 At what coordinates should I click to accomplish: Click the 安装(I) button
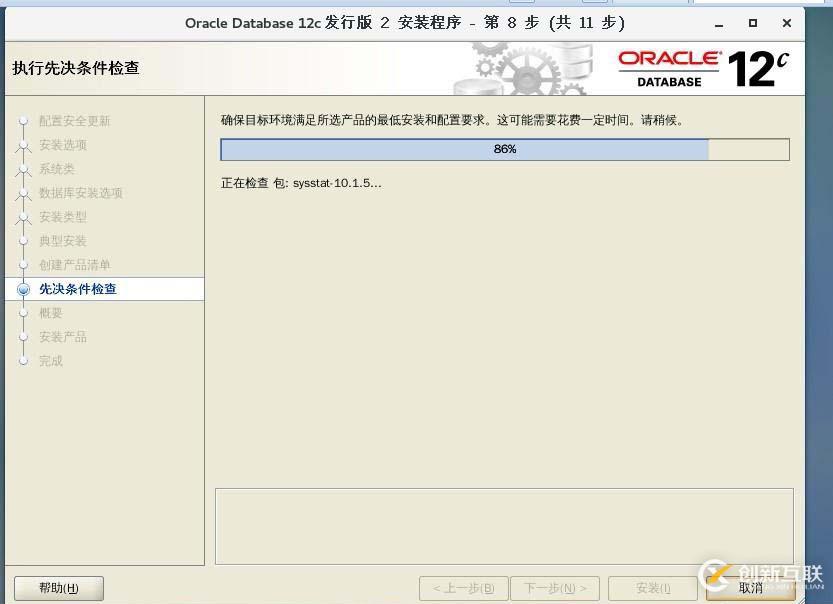(x=652, y=588)
